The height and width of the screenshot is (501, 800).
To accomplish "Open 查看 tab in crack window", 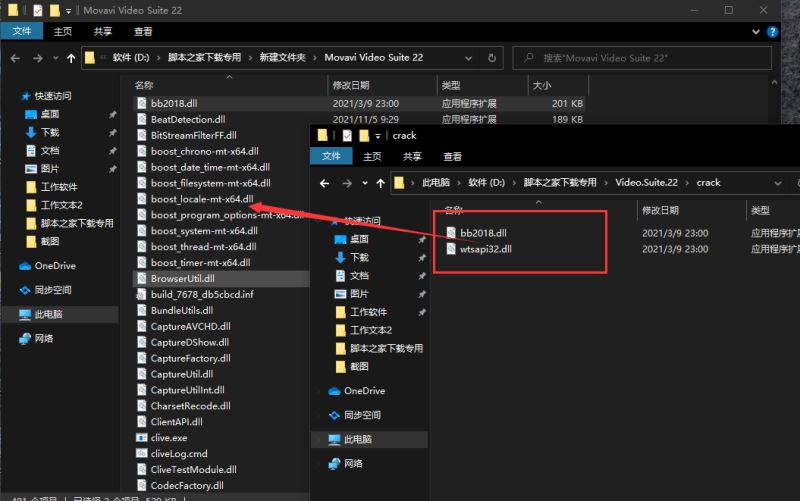I will click(452, 157).
